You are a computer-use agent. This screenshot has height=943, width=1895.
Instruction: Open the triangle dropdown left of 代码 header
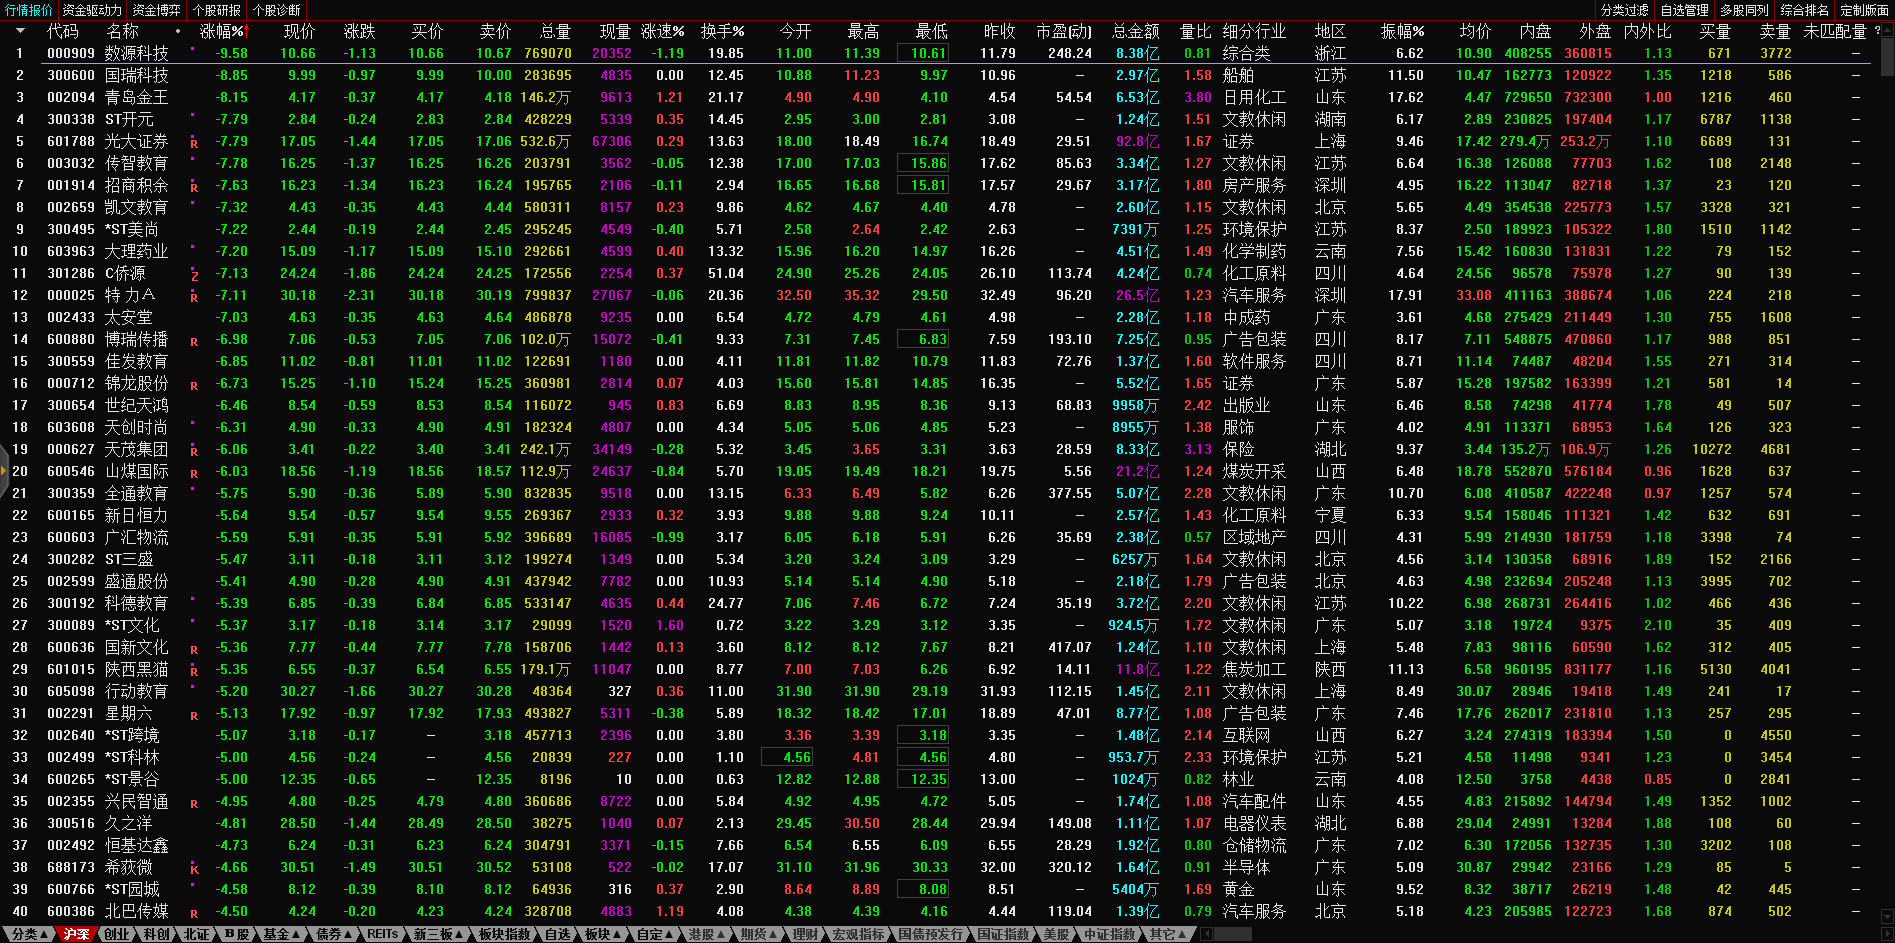tap(20, 31)
